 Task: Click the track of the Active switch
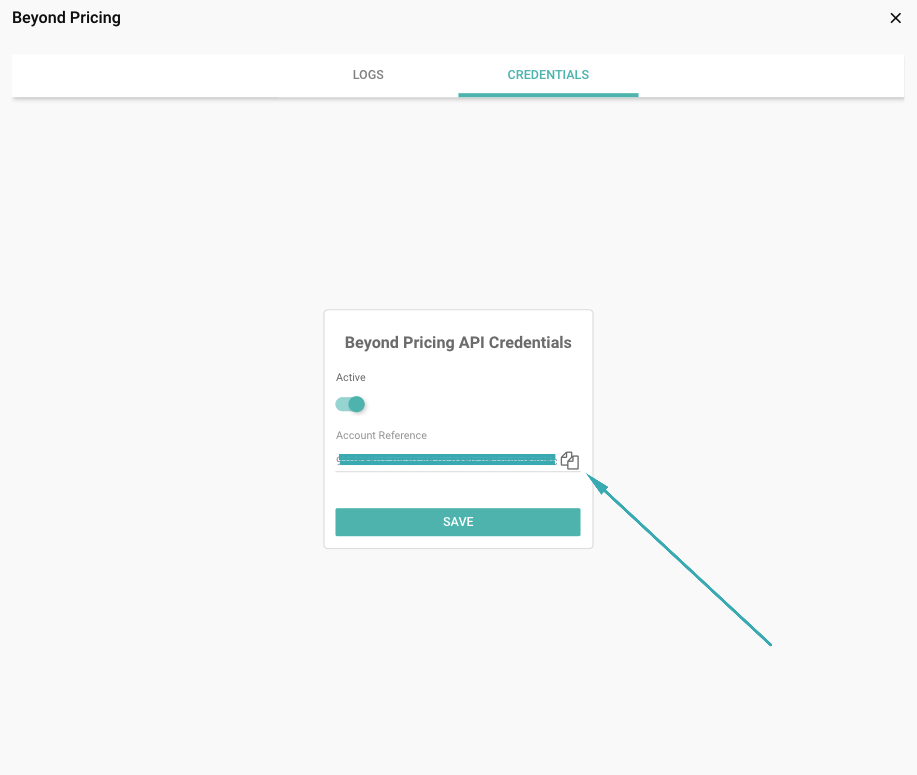pyautogui.click(x=341, y=404)
